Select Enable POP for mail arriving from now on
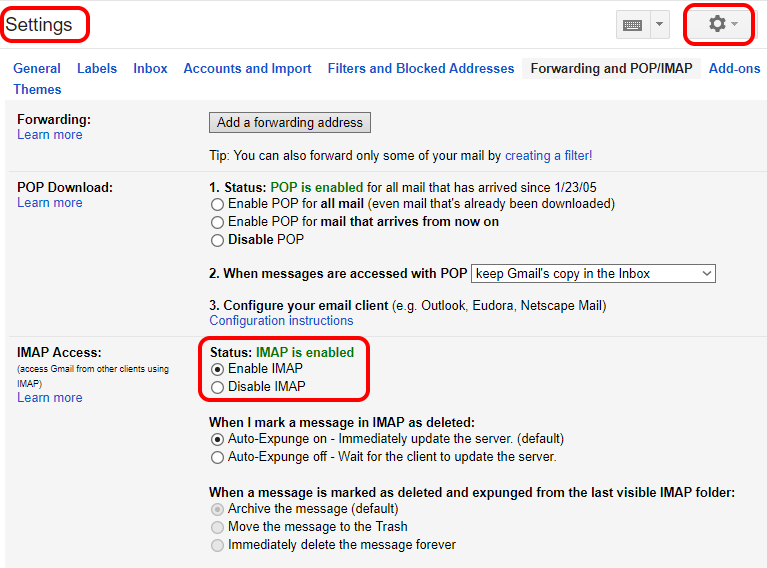This screenshot has height=568, width=767. (x=218, y=222)
